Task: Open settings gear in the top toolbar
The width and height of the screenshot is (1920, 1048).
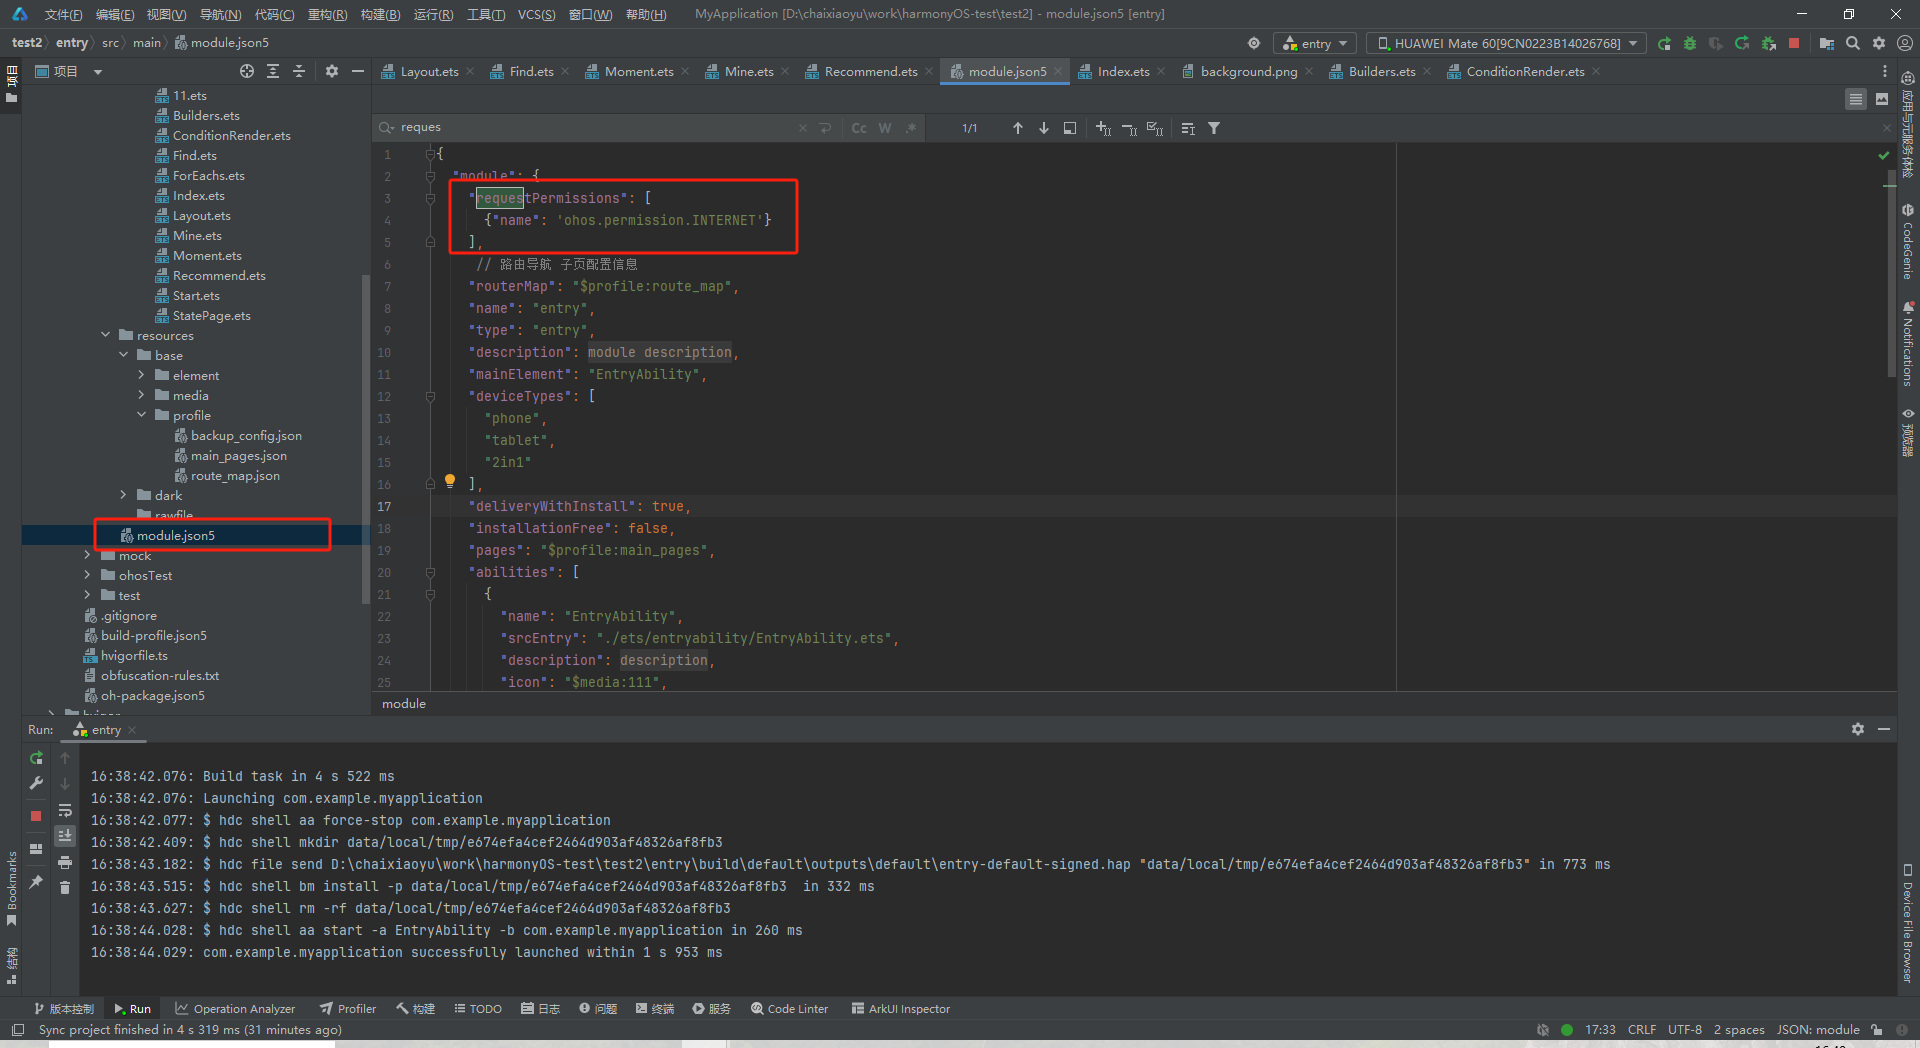Action: (1879, 43)
